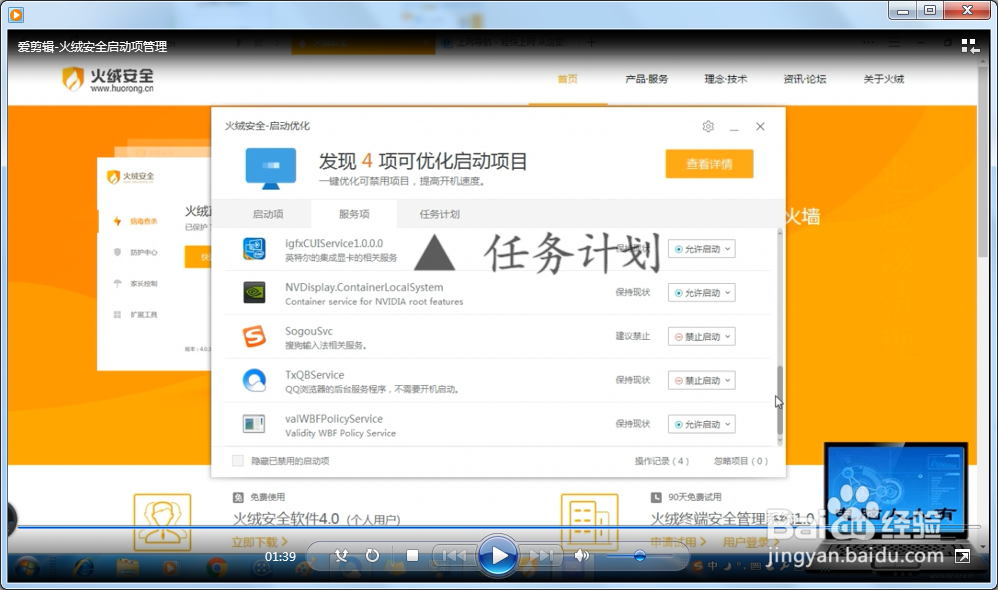The image size is (998, 590).
Task: Click NVIDIA NVDisplay service icon
Action: click(254, 292)
